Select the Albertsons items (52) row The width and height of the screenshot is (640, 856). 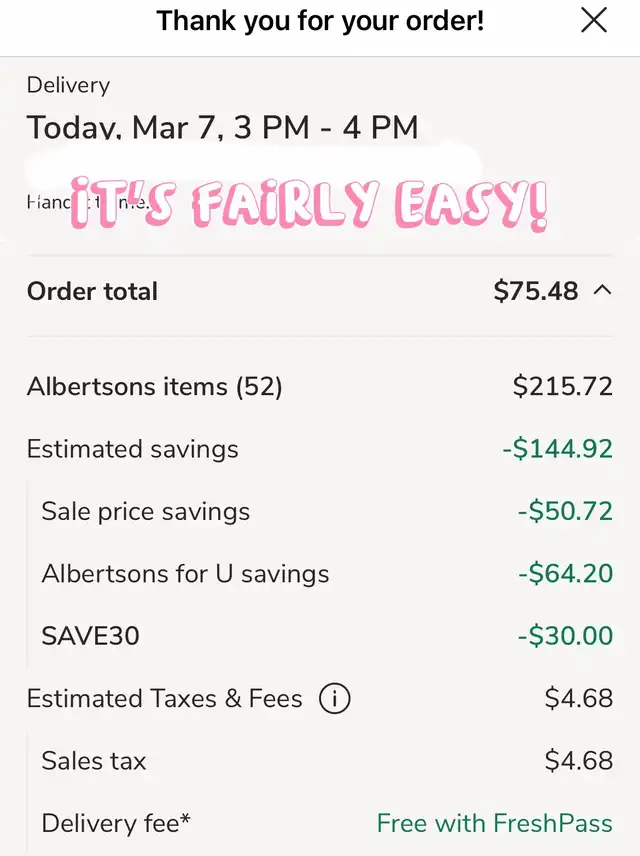point(155,386)
